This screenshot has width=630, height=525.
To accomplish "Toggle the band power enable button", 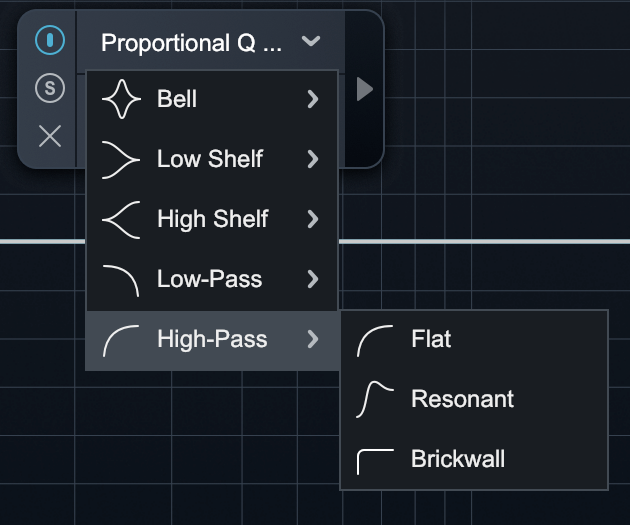I will click(49, 41).
